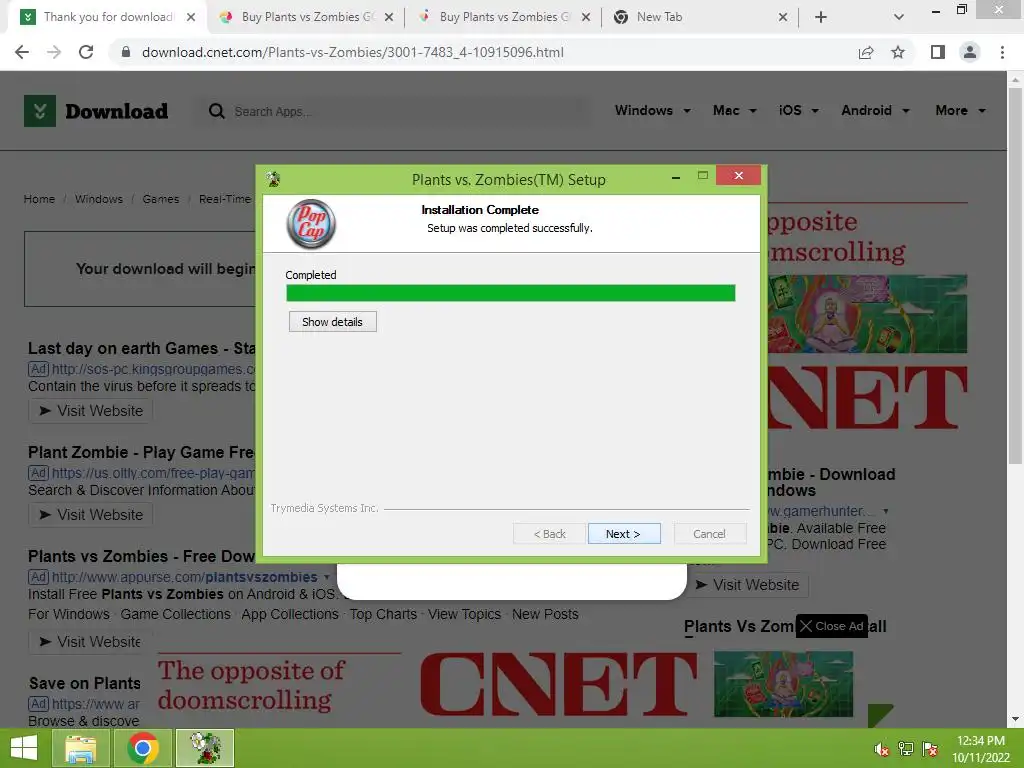
Task: Expand the iOS menu dropdown
Action: point(799,110)
